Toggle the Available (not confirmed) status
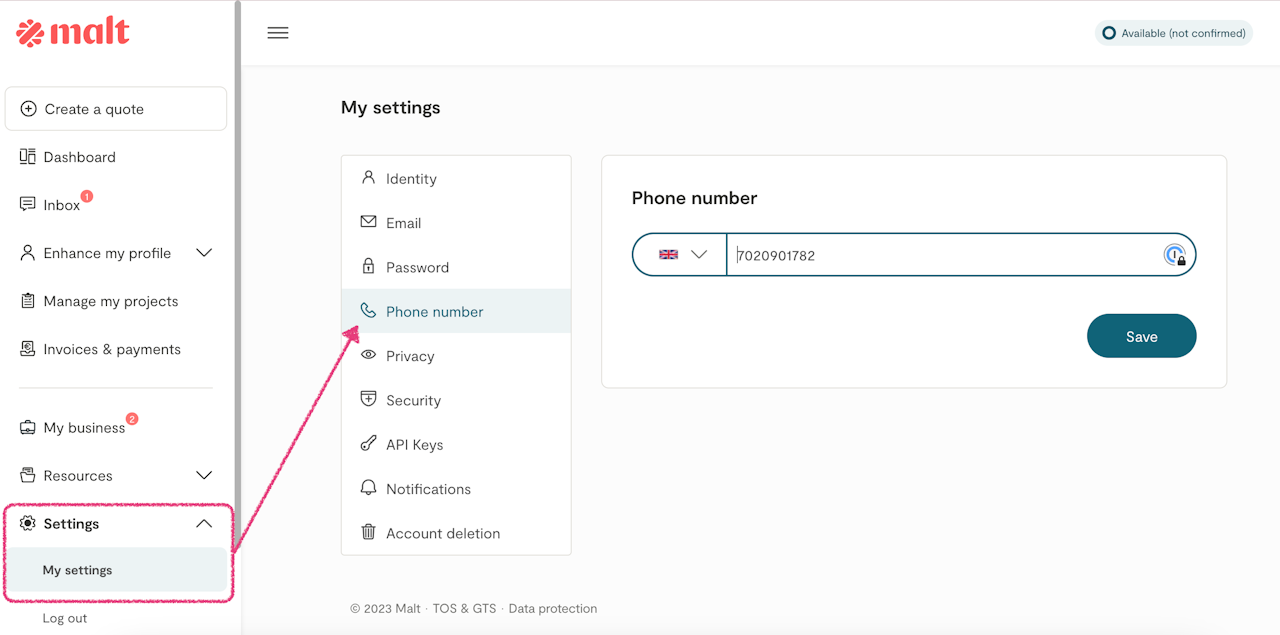Screen dimensions: 1280x635 pyautogui.click(x=1174, y=33)
